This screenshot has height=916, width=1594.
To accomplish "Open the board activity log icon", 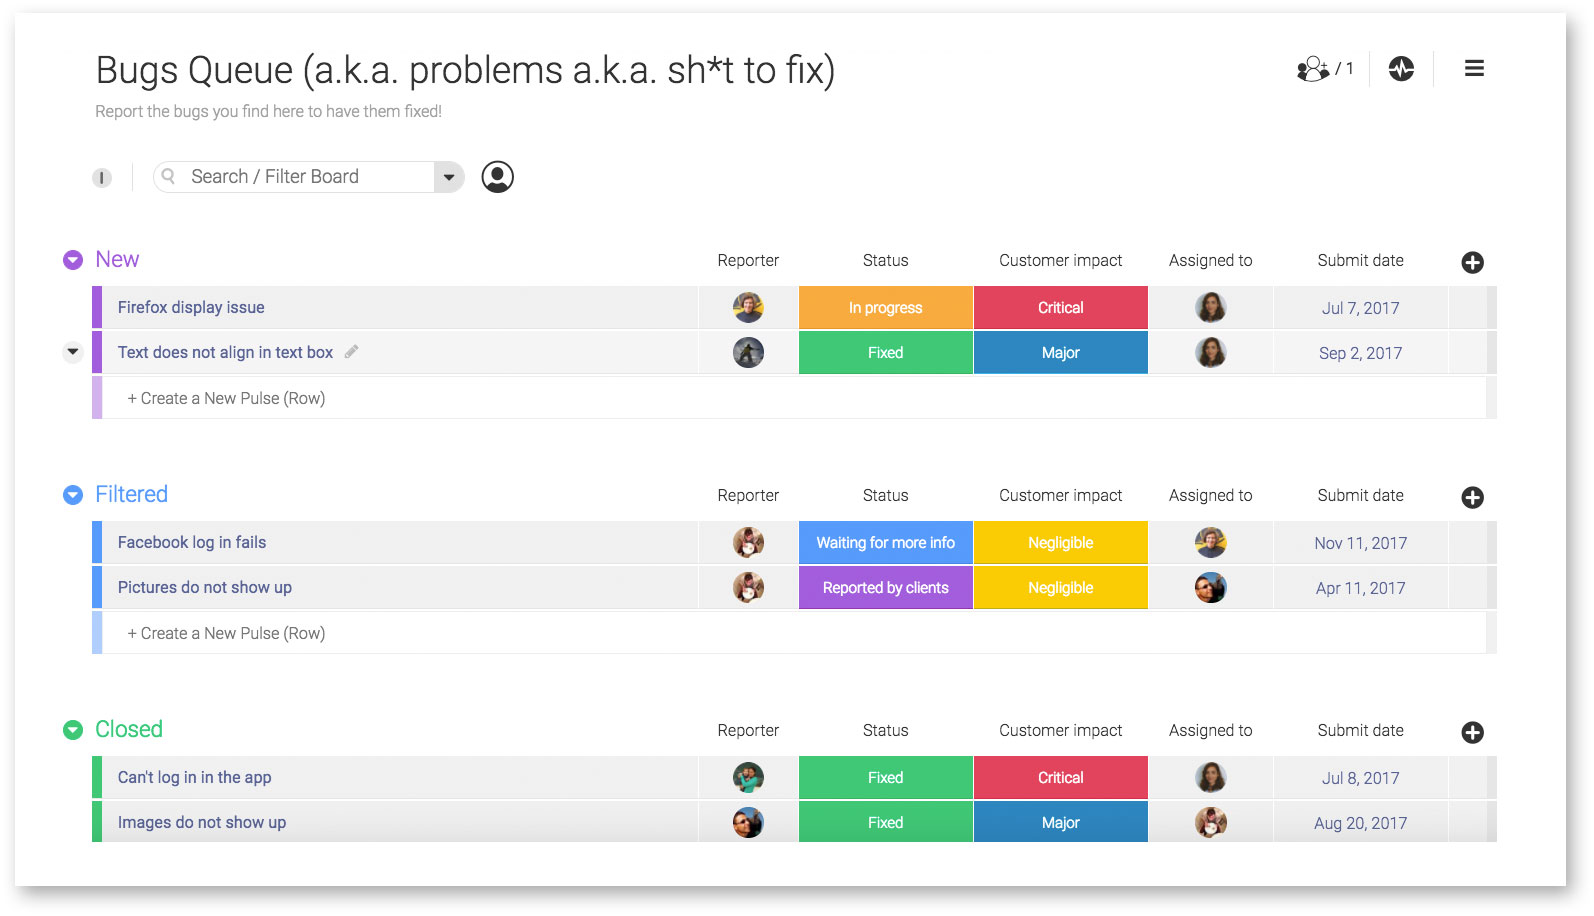I will [1401, 69].
